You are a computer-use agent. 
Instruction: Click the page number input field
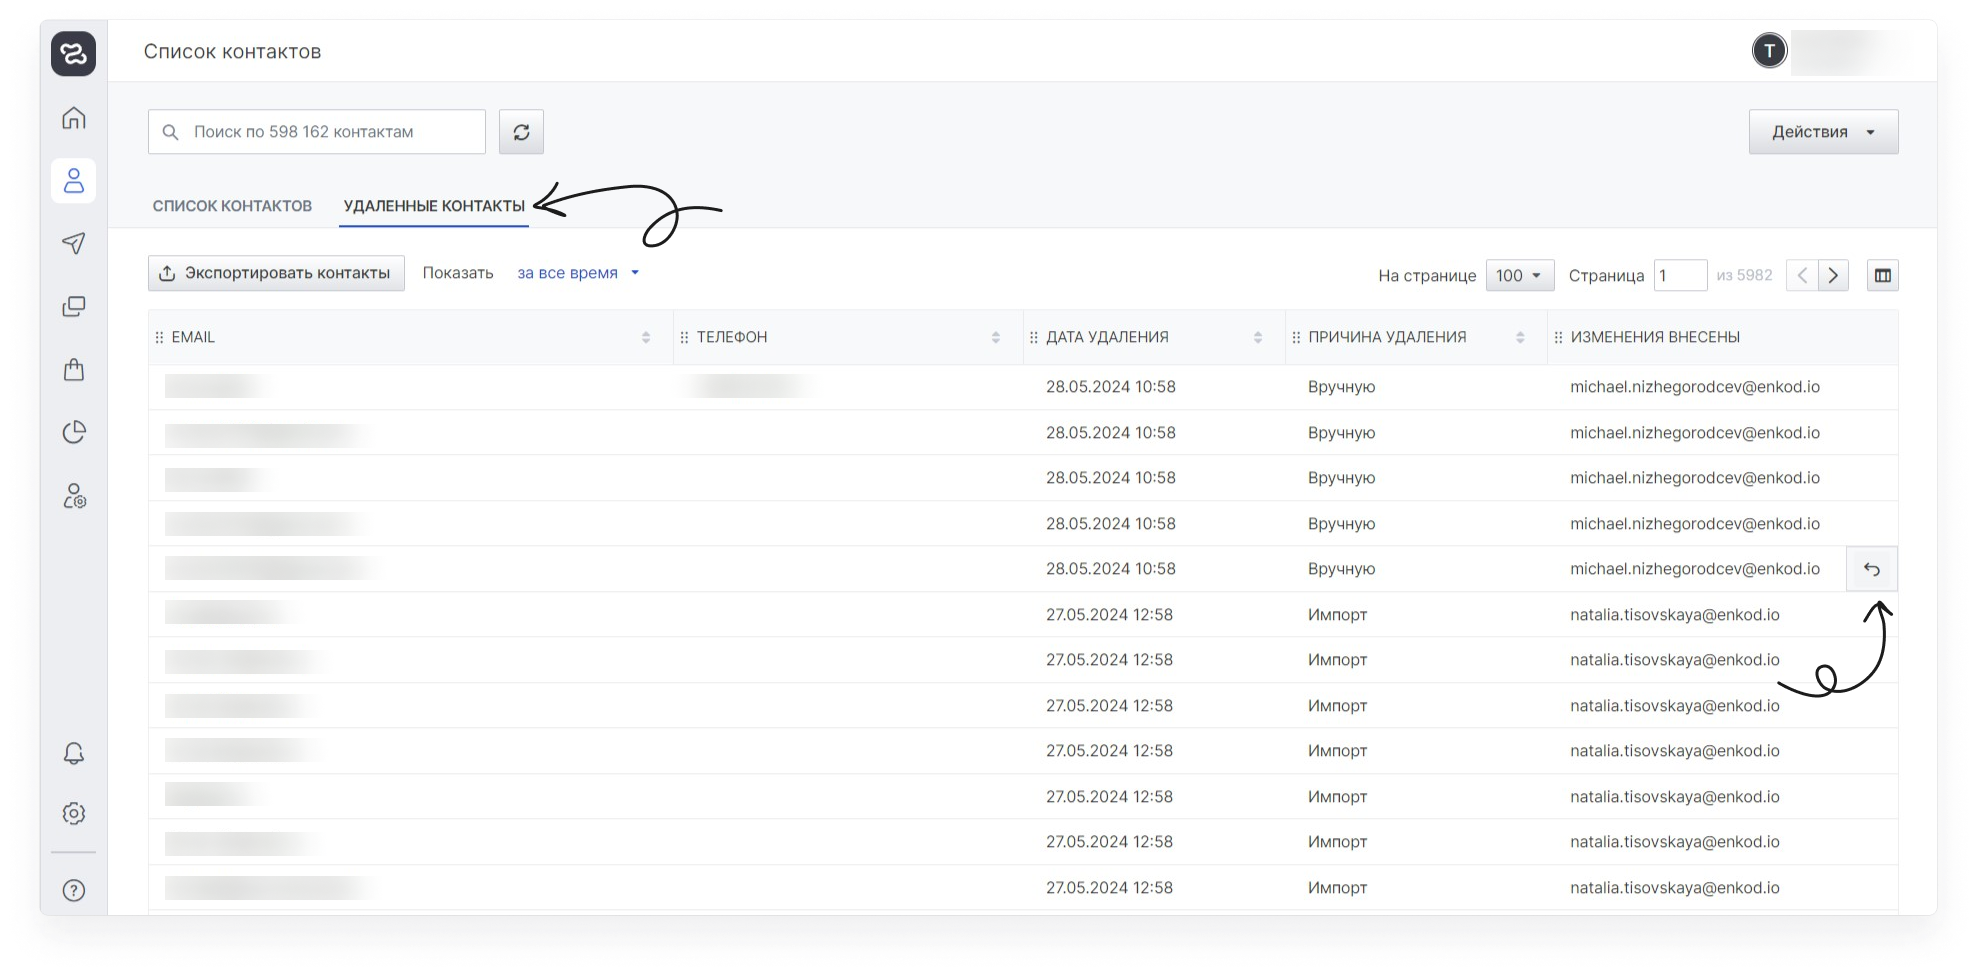coord(1680,275)
